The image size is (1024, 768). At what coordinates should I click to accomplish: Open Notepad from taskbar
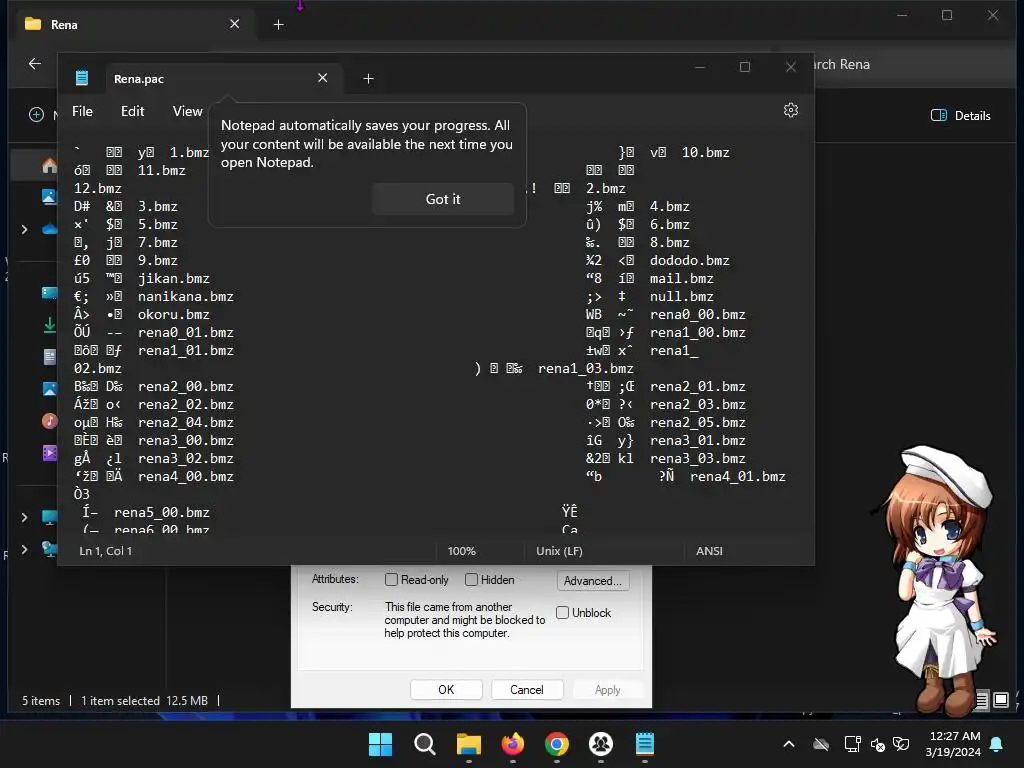coord(645,744)
